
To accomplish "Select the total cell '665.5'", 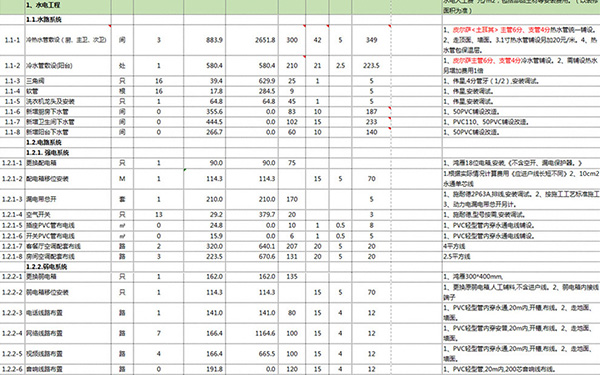I will coord(252,354).
